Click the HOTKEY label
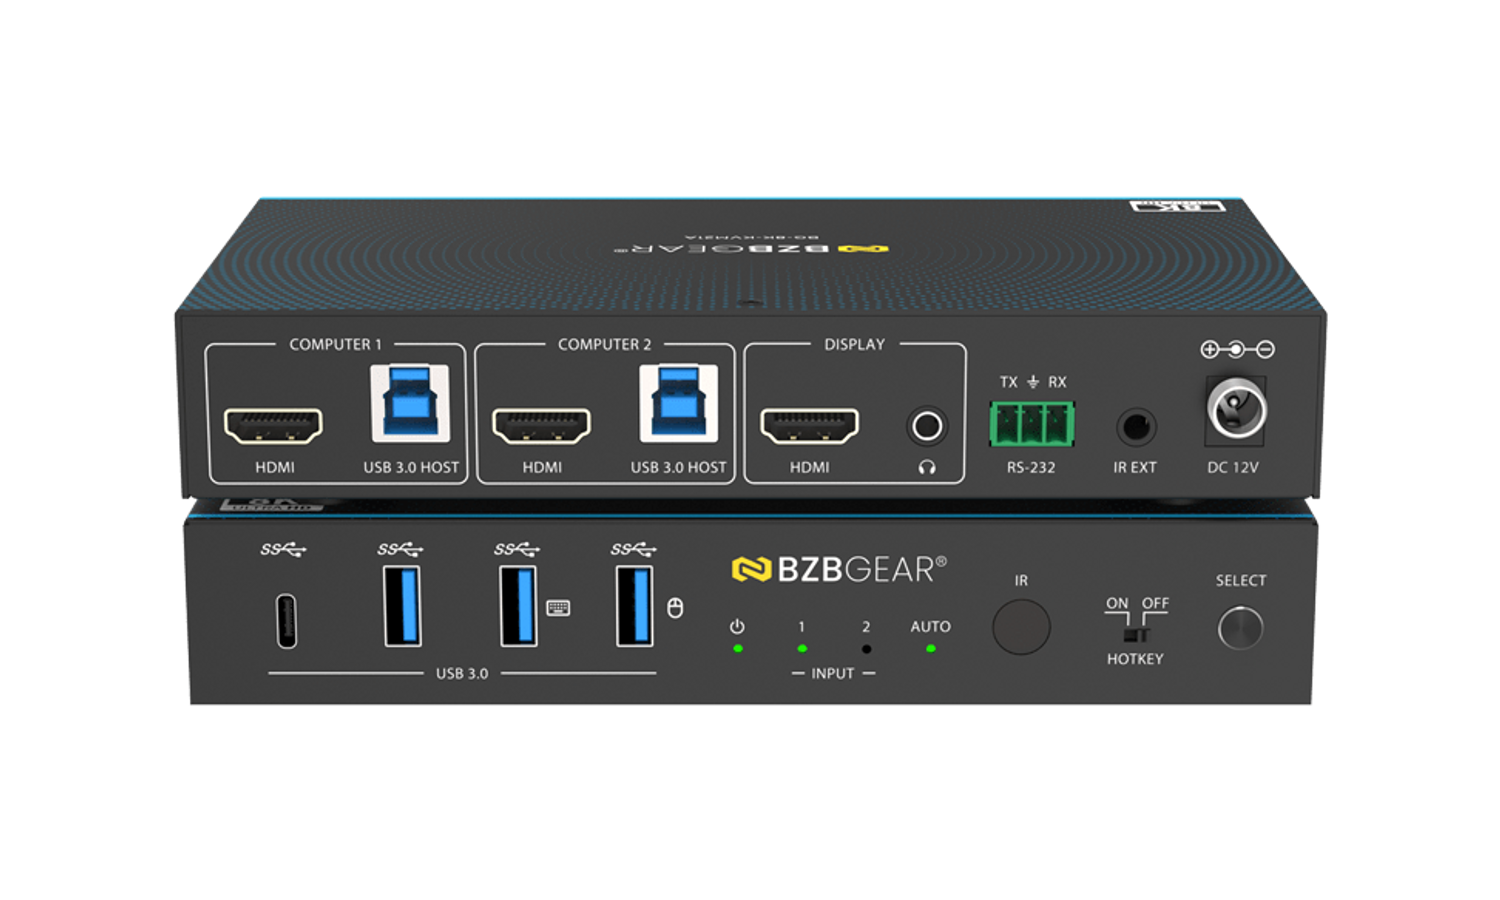This screenshot has width=1500, height=900. click(x=1135, y=659)
